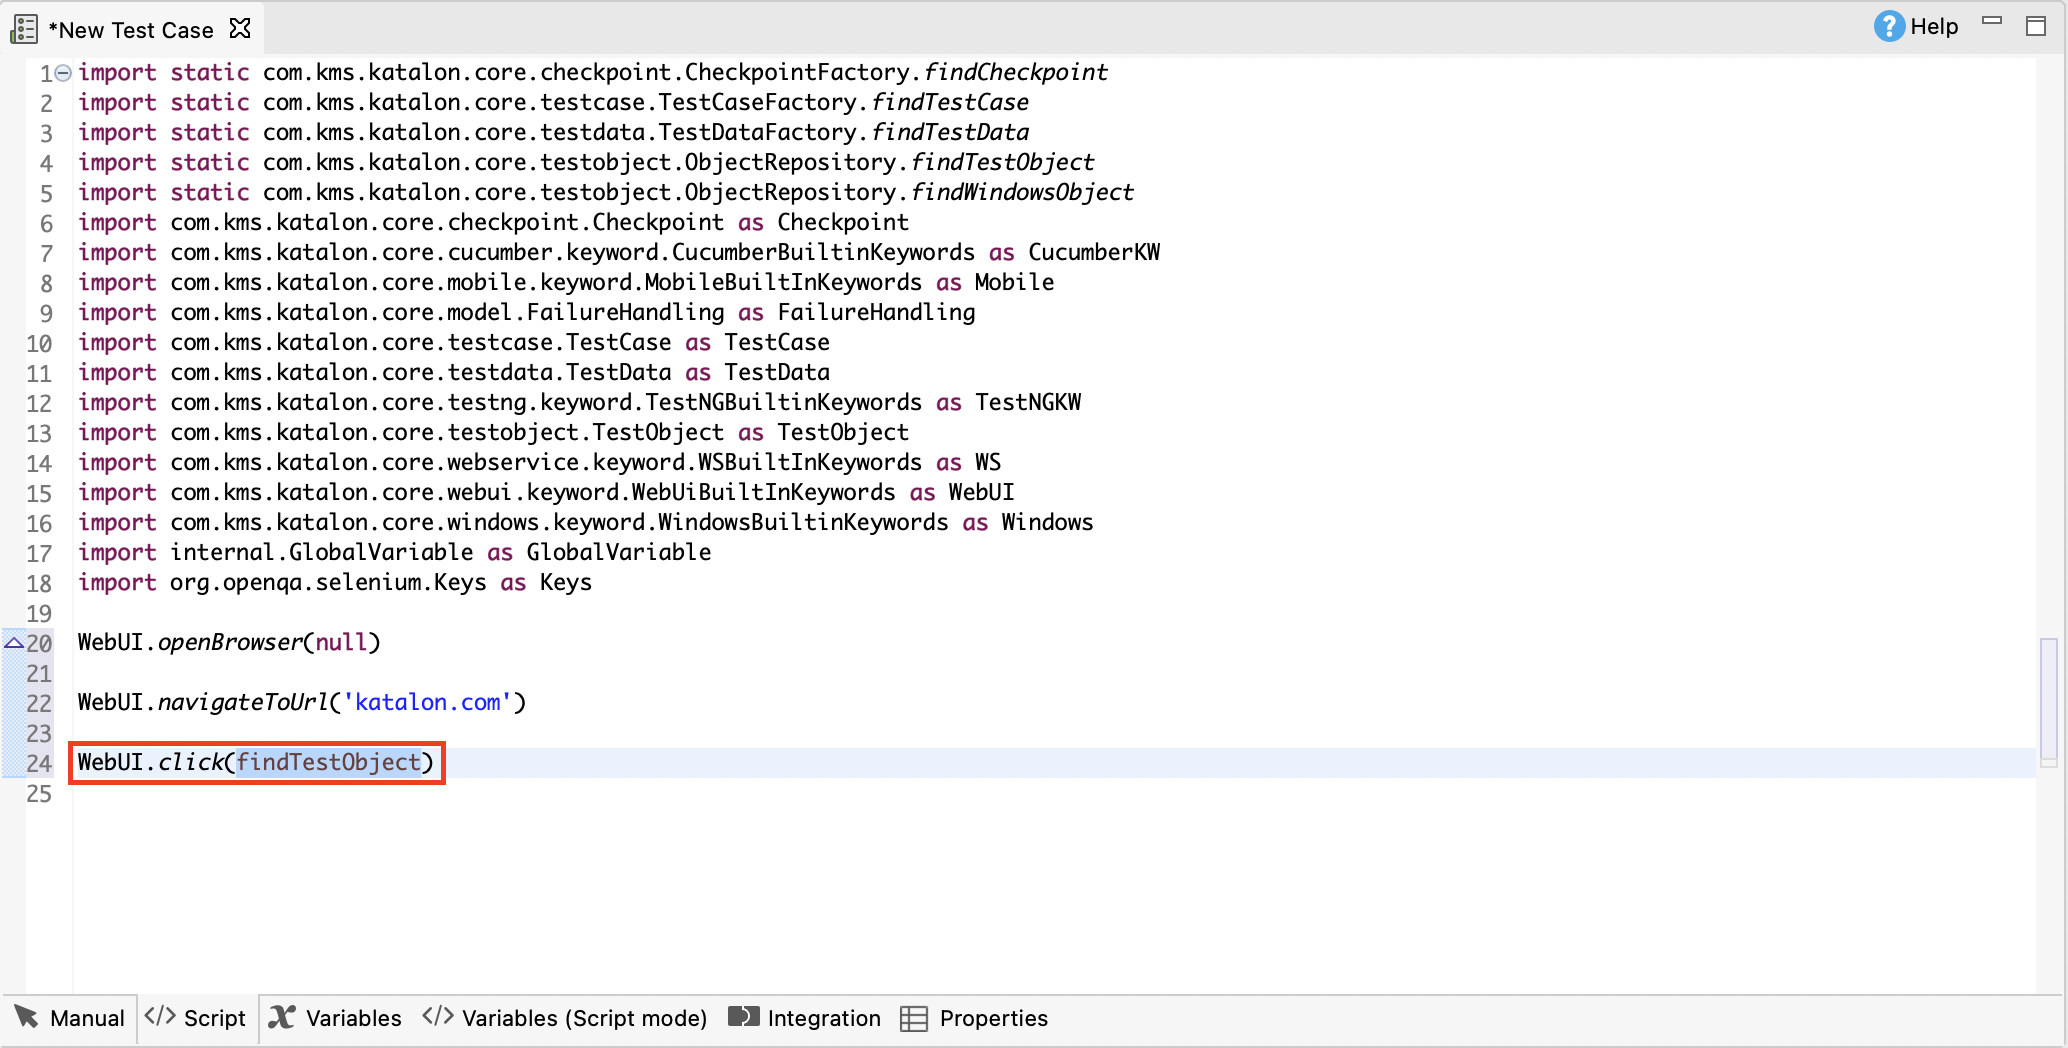This screenshot has width=2068, height=1048.
Task: Open Help via the blue question mark icon
Action: [1889, 26]
